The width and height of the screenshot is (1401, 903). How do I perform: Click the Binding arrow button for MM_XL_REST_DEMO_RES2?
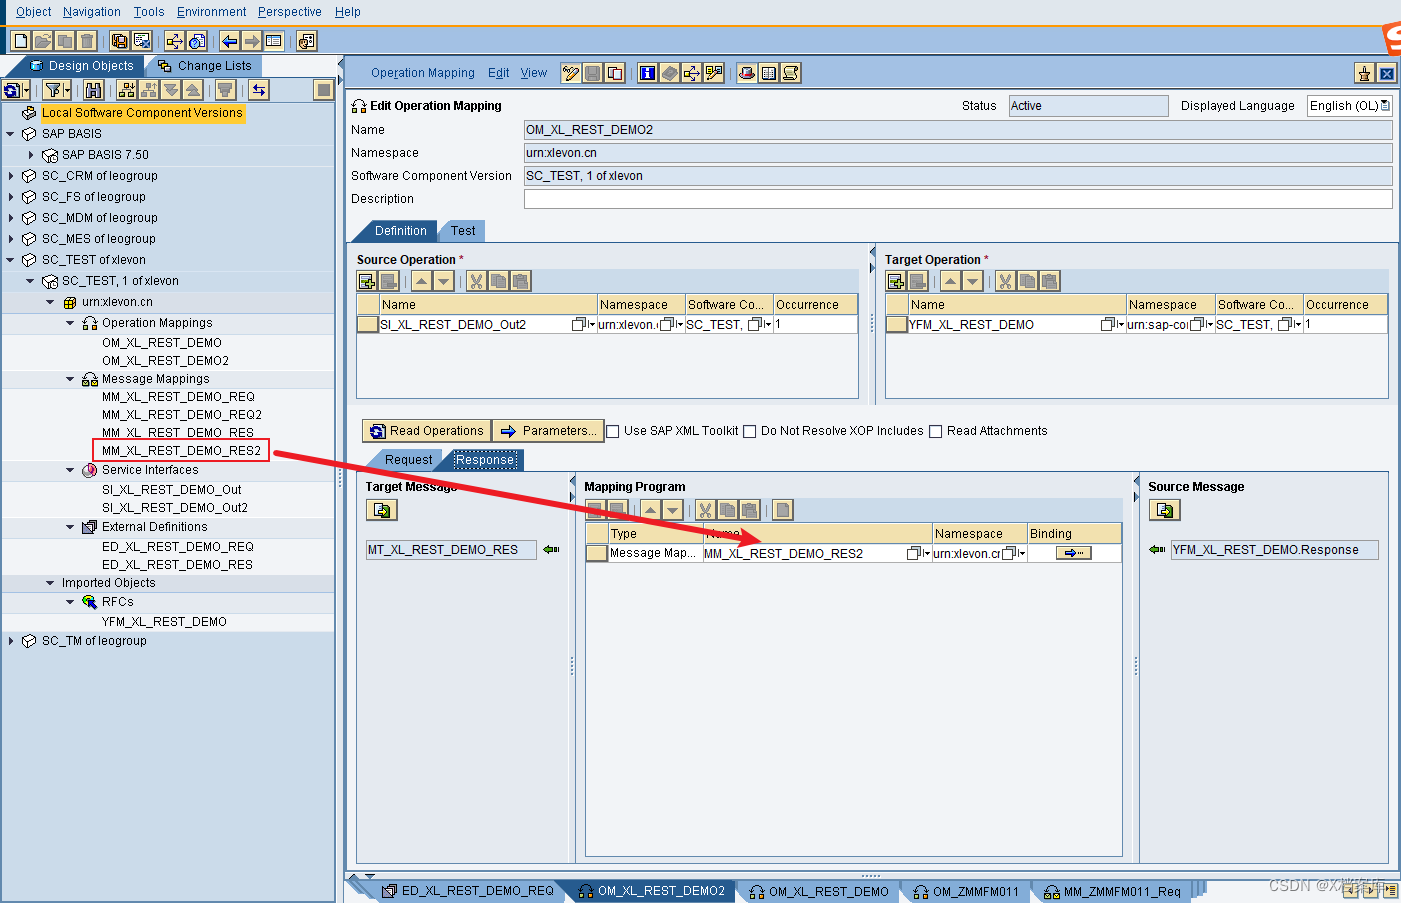pyautogui.click(x=1074, y=553)
